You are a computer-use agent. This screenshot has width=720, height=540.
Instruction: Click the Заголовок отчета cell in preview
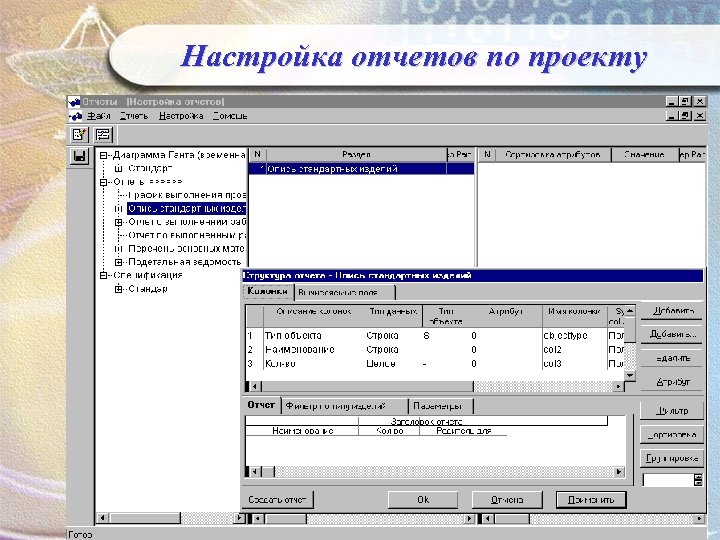point(426,421)
